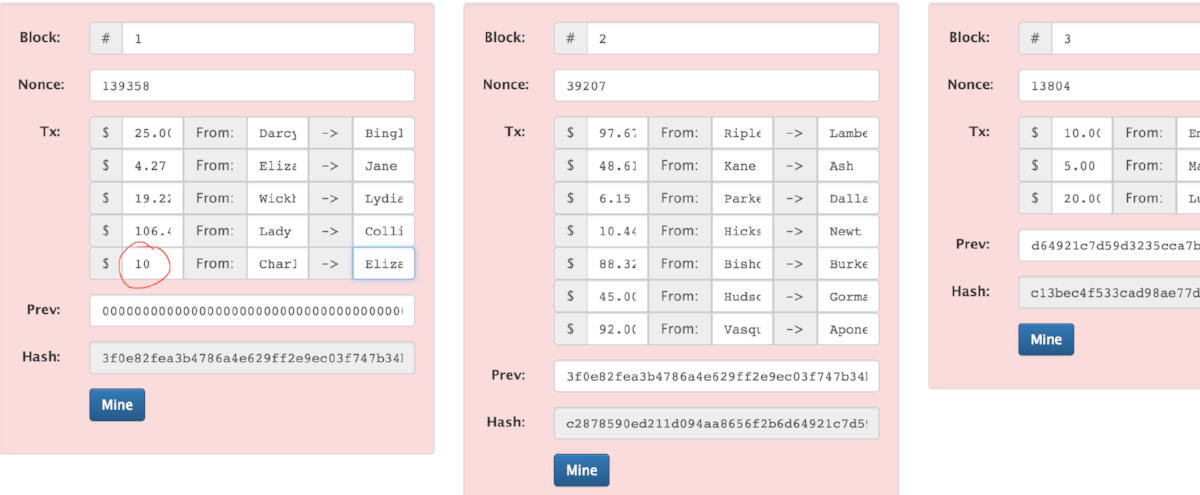Click the Mine button in Block 1
Screen dimensions: 1200x495
click(x=117, y=405)
